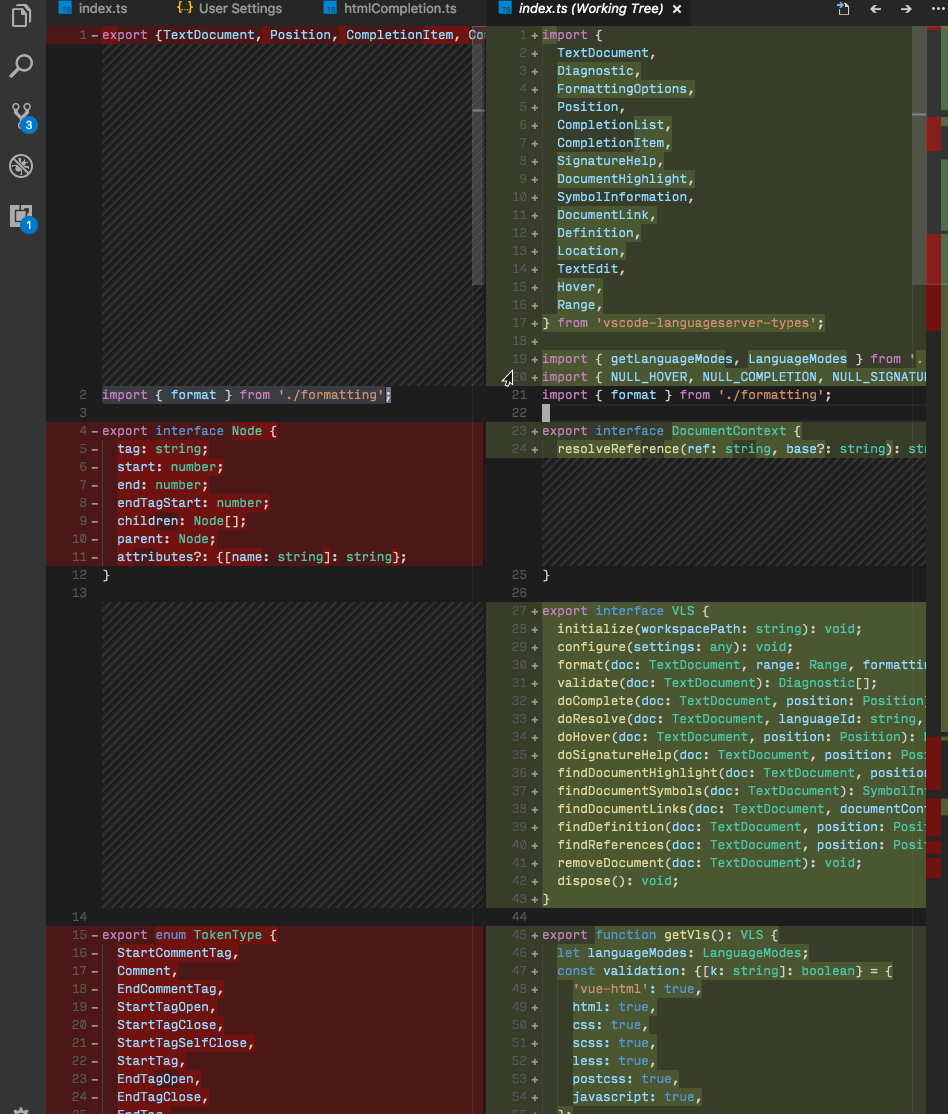The width and height of the screenshot is (948, 1114).
Task: Open Source Control view with 3 changes
Action: click(x=23, y=117)
